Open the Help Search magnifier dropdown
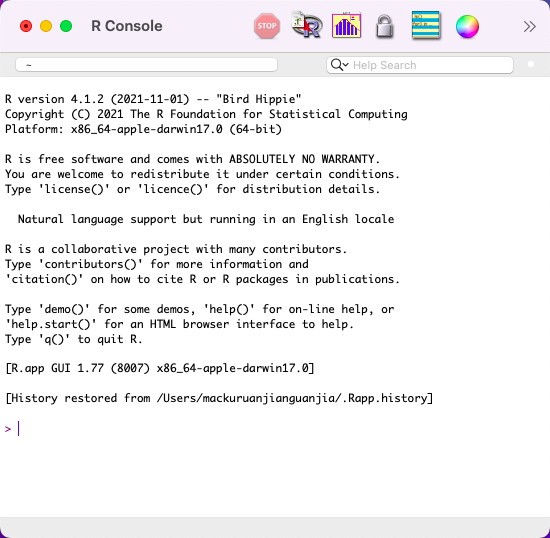Image resolution: width=550 pixels, height=538 pixels. click(x=339, y=65)
